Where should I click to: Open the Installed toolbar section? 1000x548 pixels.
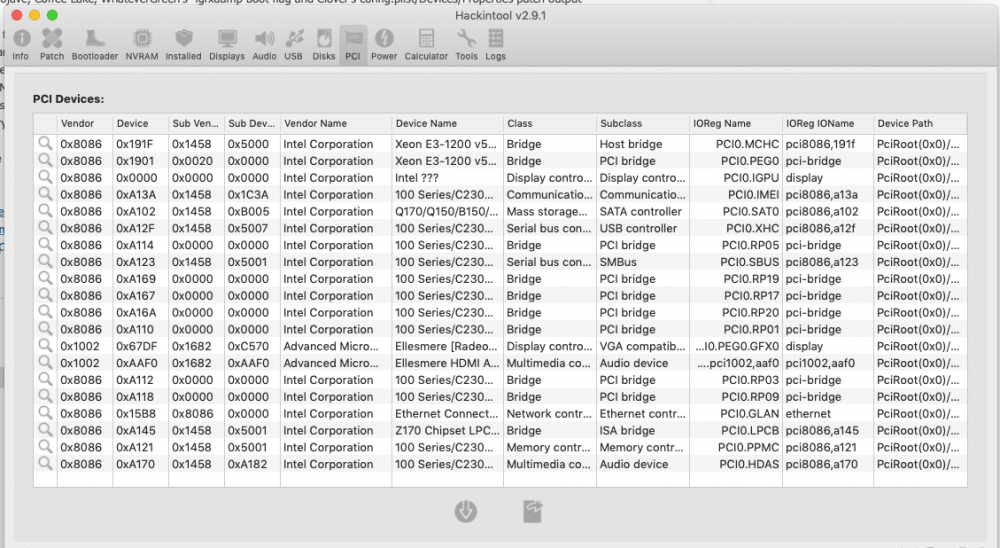coord(183,45)
